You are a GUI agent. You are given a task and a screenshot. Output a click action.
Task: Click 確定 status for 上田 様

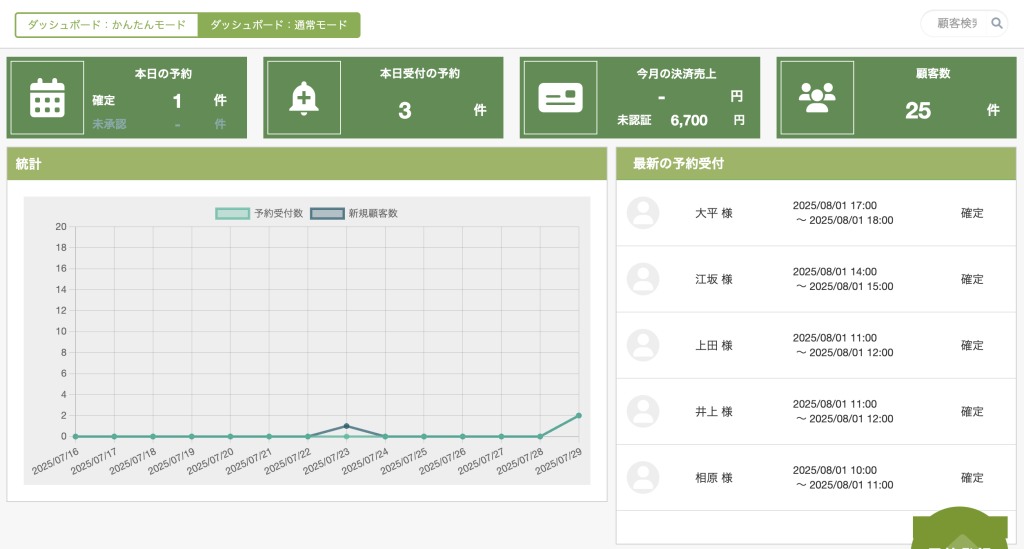[x=972, y=345]
